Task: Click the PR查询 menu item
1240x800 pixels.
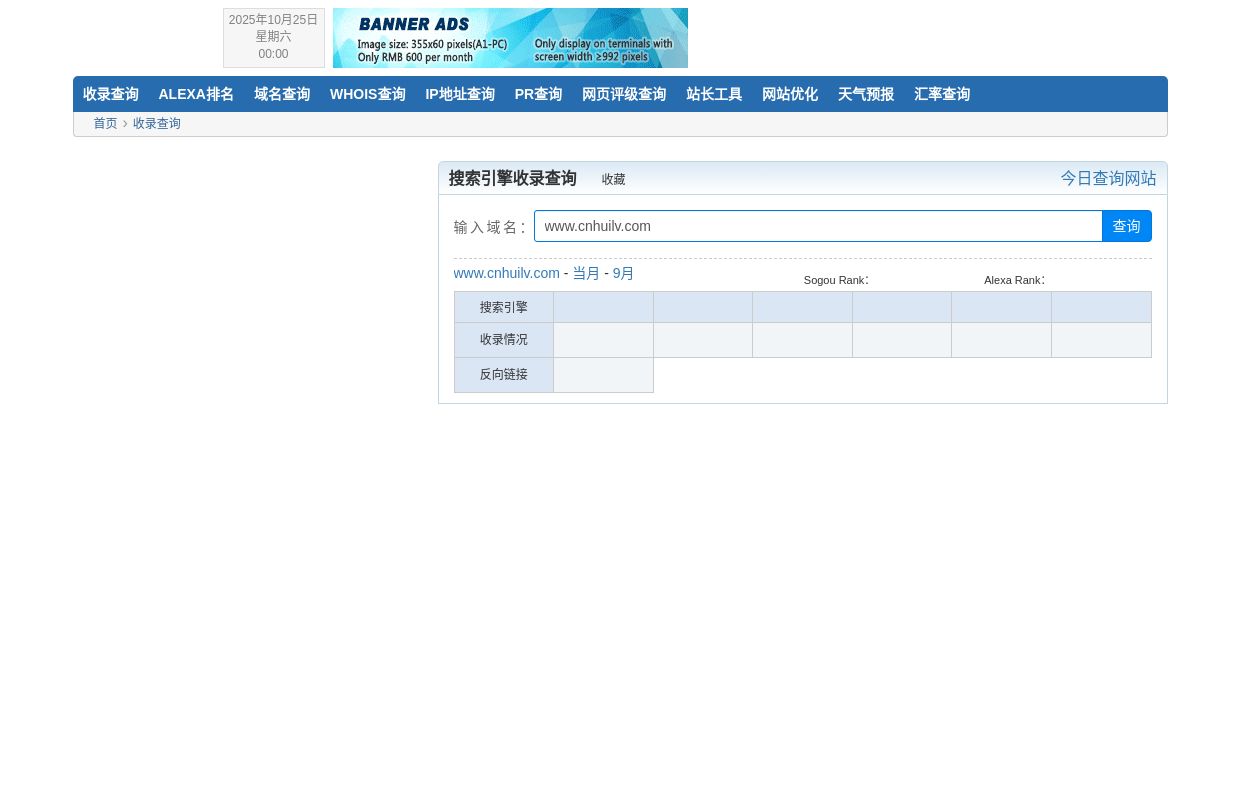Action: pyautogui.click(x=538, y=94)
